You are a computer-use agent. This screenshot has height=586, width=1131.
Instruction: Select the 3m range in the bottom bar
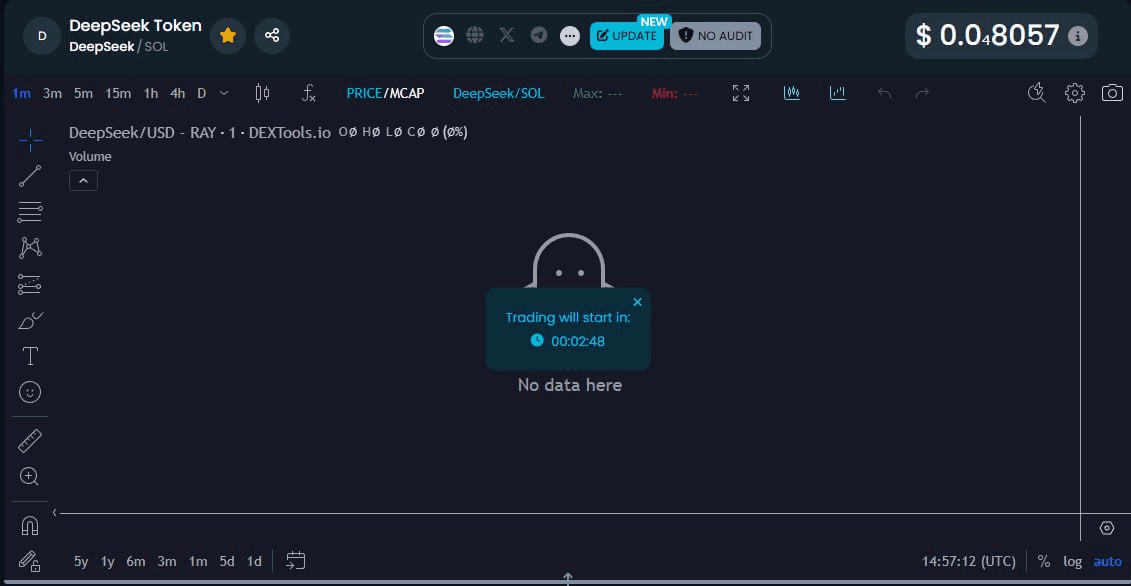pyautogui.click(x=167, y=561)
